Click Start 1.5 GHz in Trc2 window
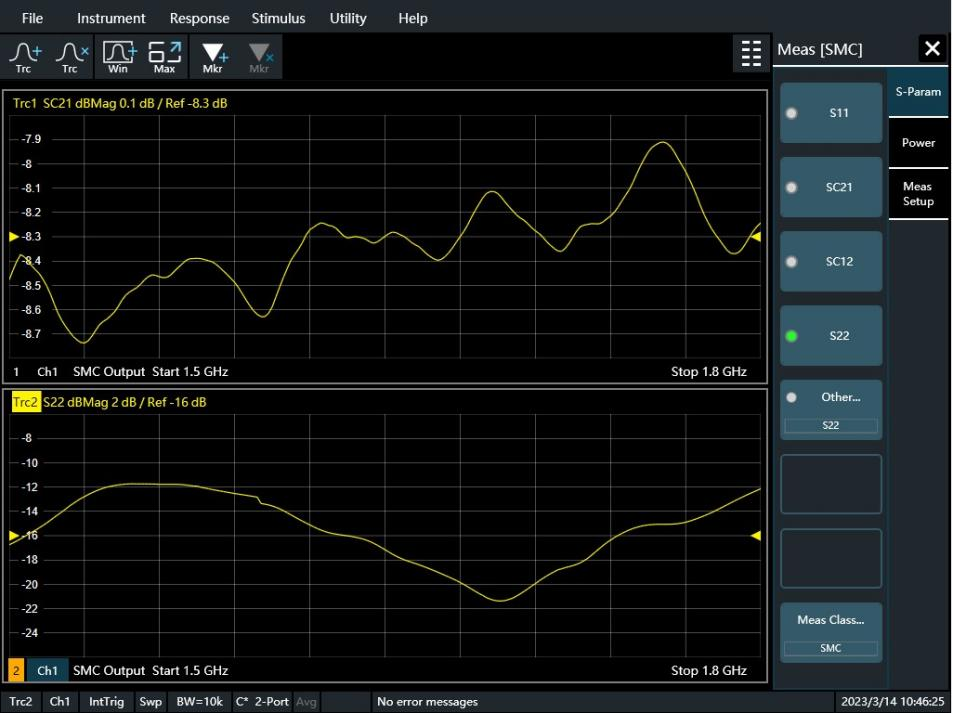Screen dimensions: 953x713 click(x=190, y=670)
